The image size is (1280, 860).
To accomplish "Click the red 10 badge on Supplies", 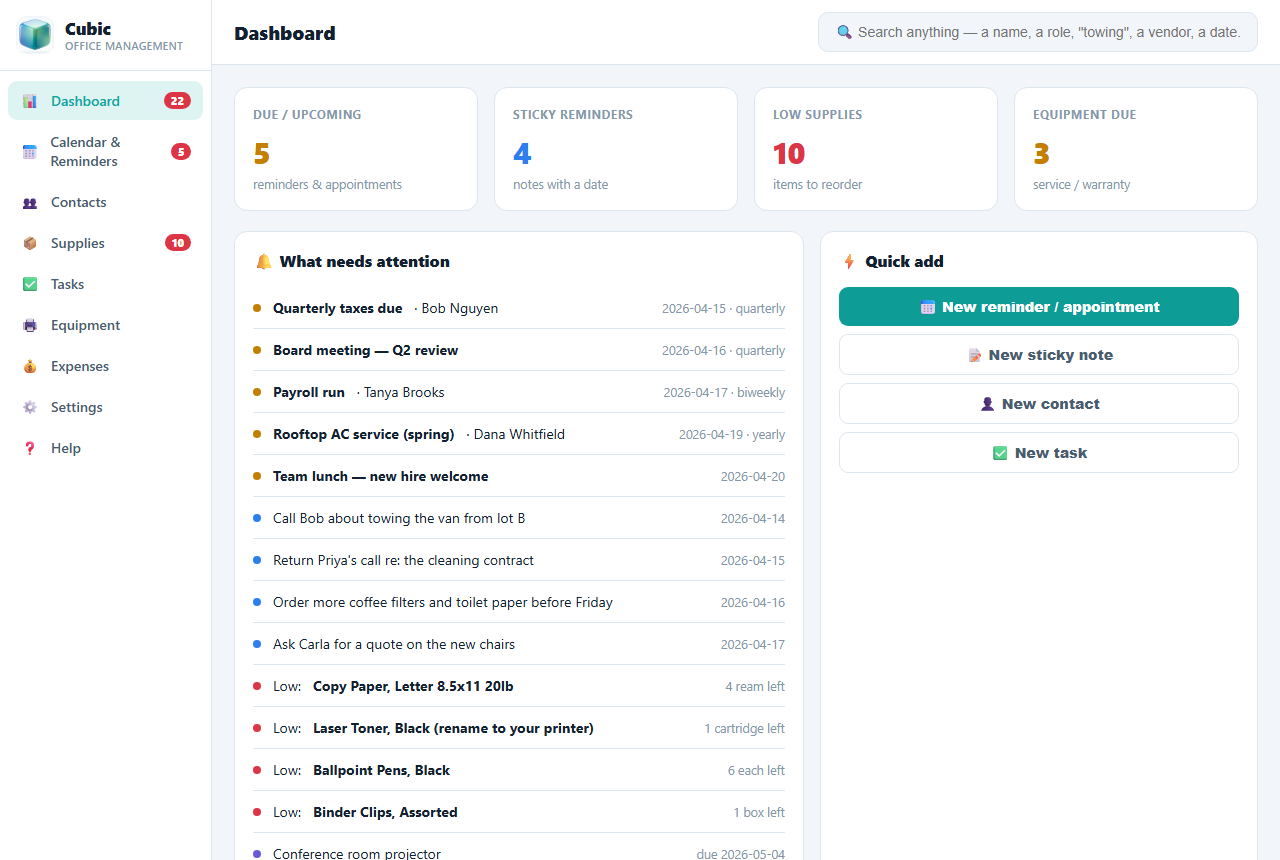I will (x=178, y=243).
